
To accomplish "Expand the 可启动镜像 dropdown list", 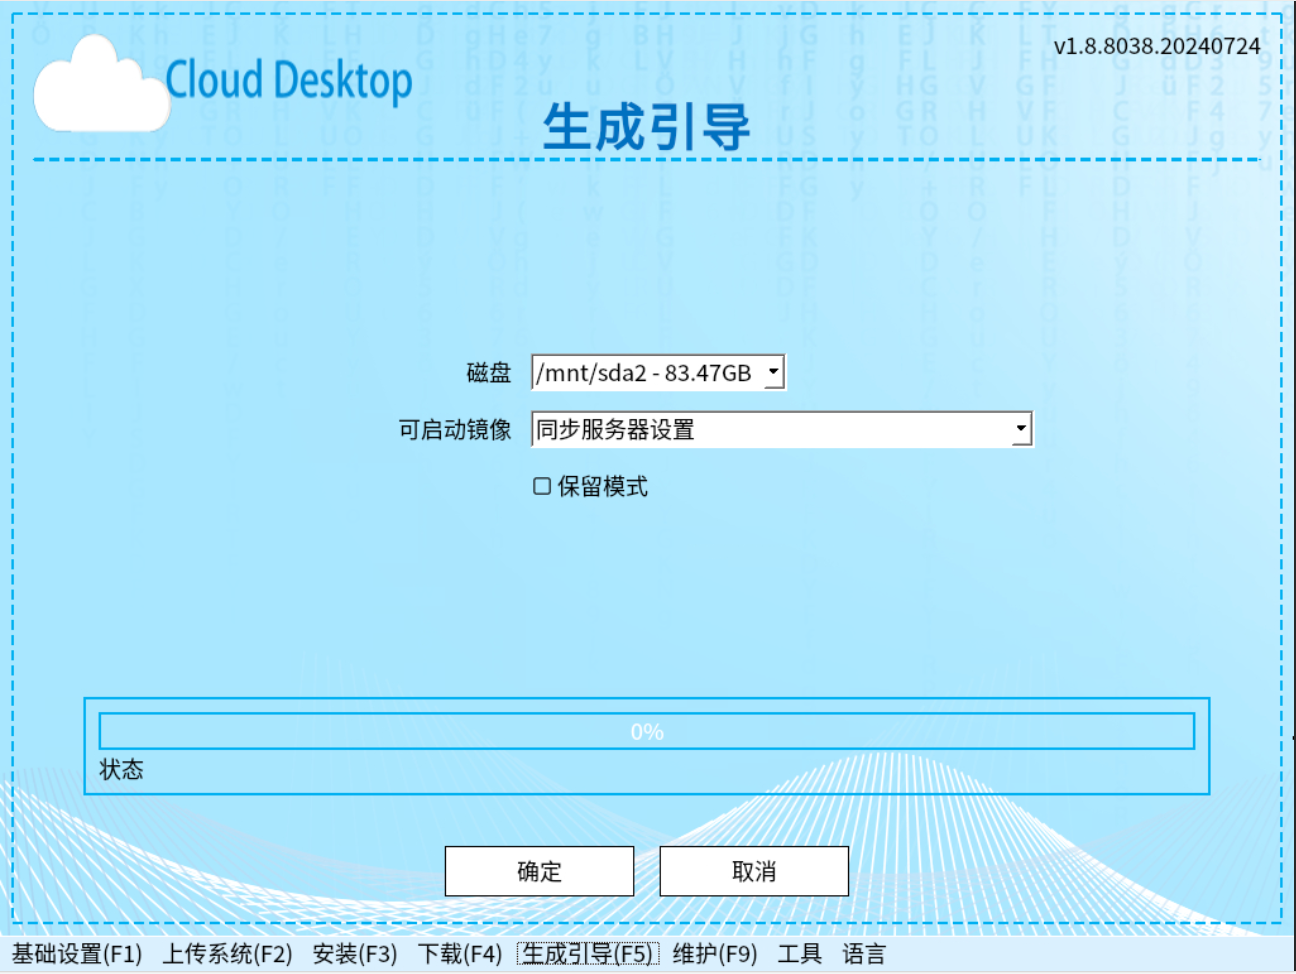I will click(781, 429).
